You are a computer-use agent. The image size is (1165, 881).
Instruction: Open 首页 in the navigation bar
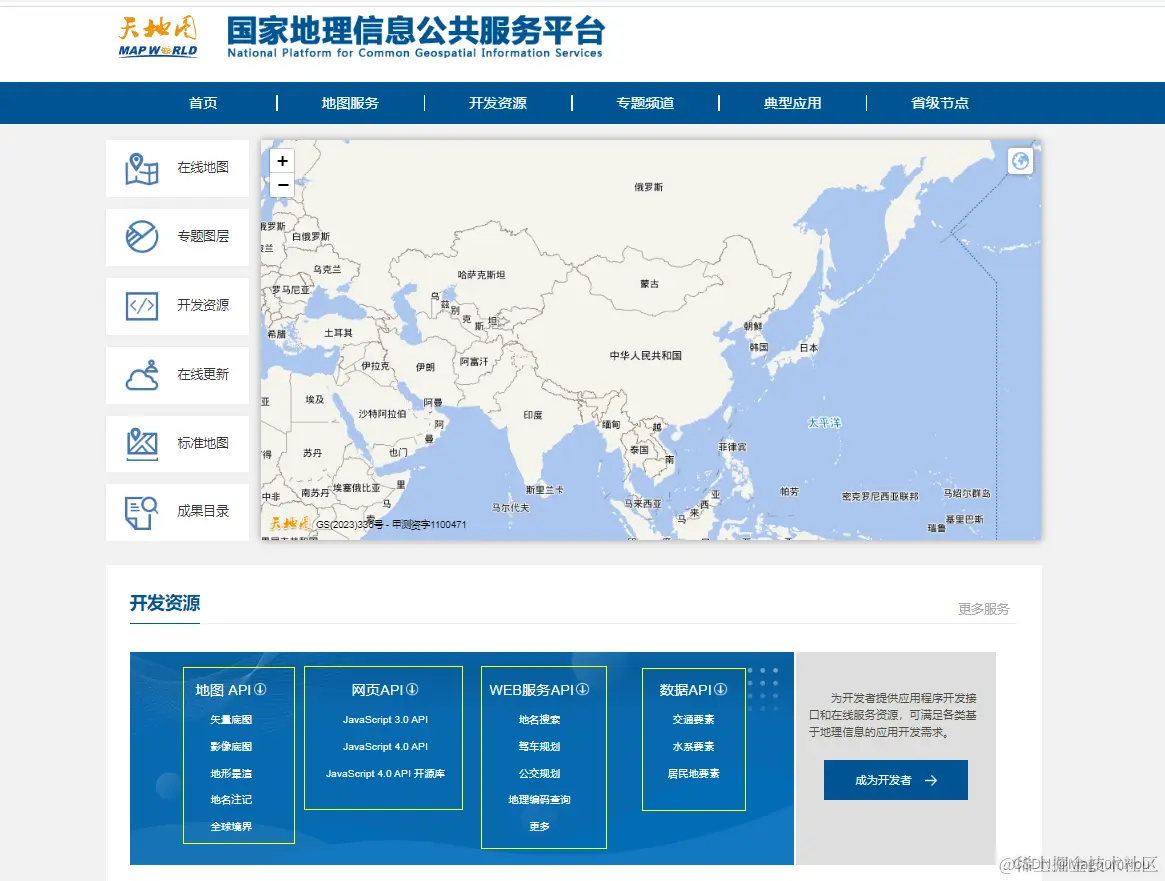[x=203, y=103]
